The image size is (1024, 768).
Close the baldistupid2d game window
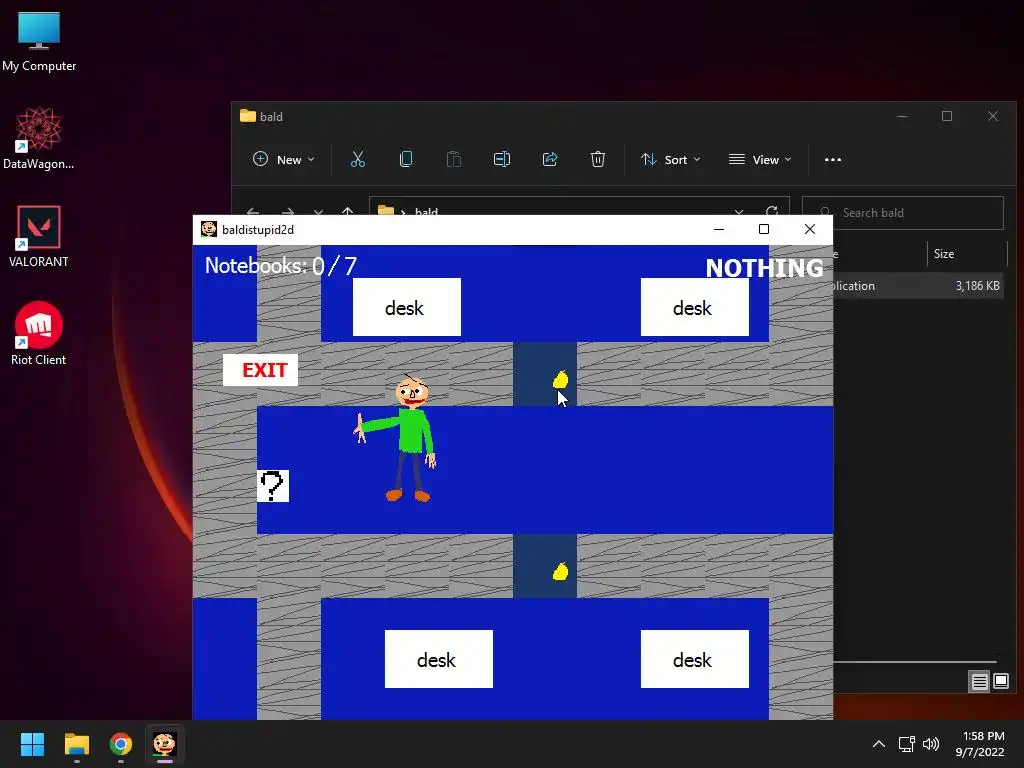810,229
